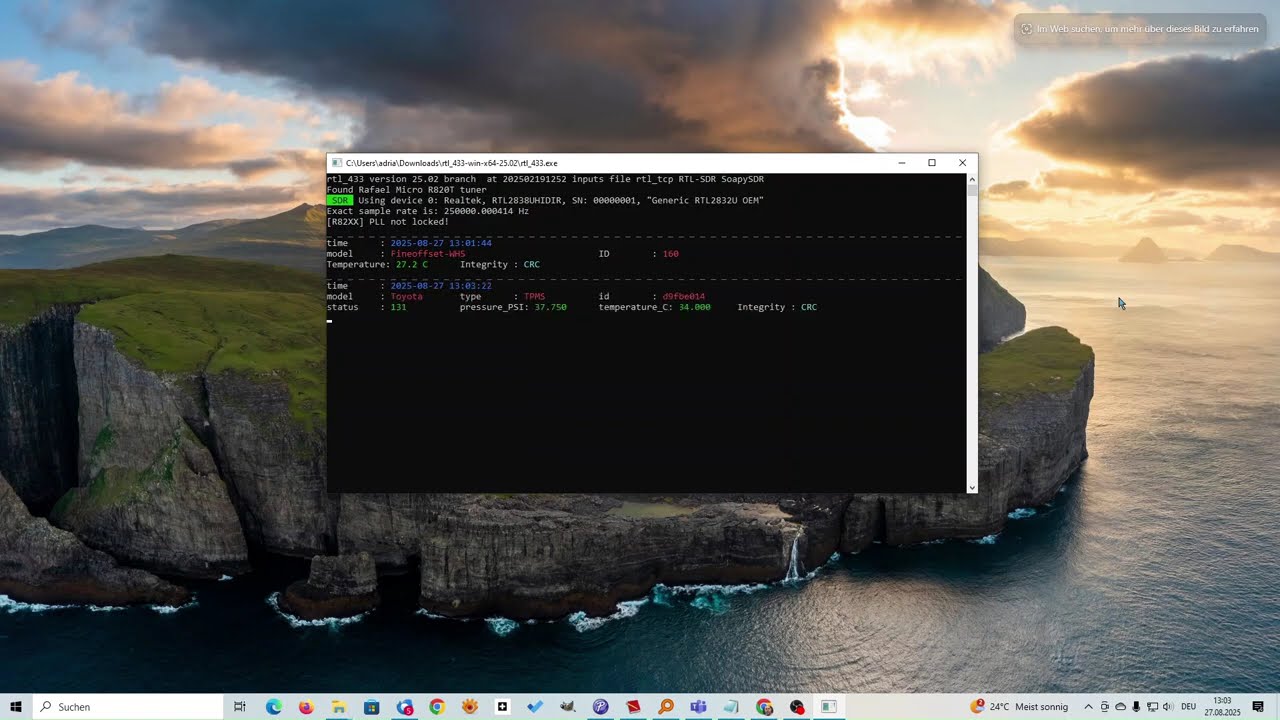Open the dark round icon with red dot
Viewport: 1280px width, 720px height.
(x=797, y=707)
